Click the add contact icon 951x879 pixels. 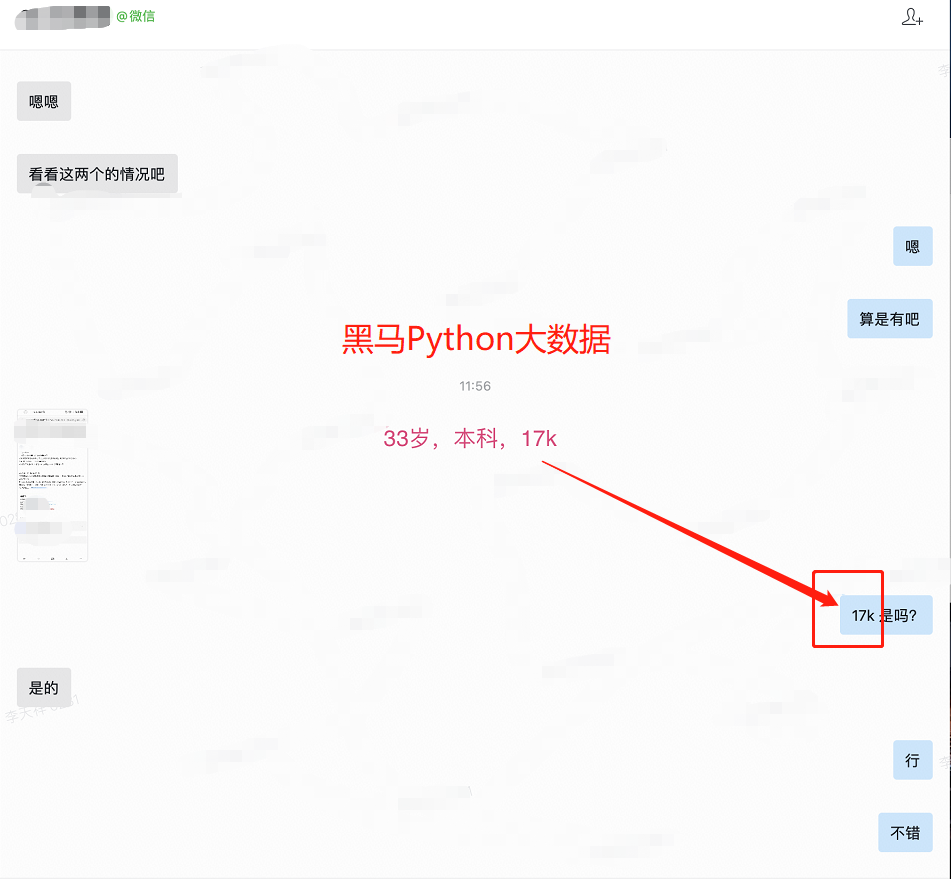pyautogui.click(x=912, y=17)
